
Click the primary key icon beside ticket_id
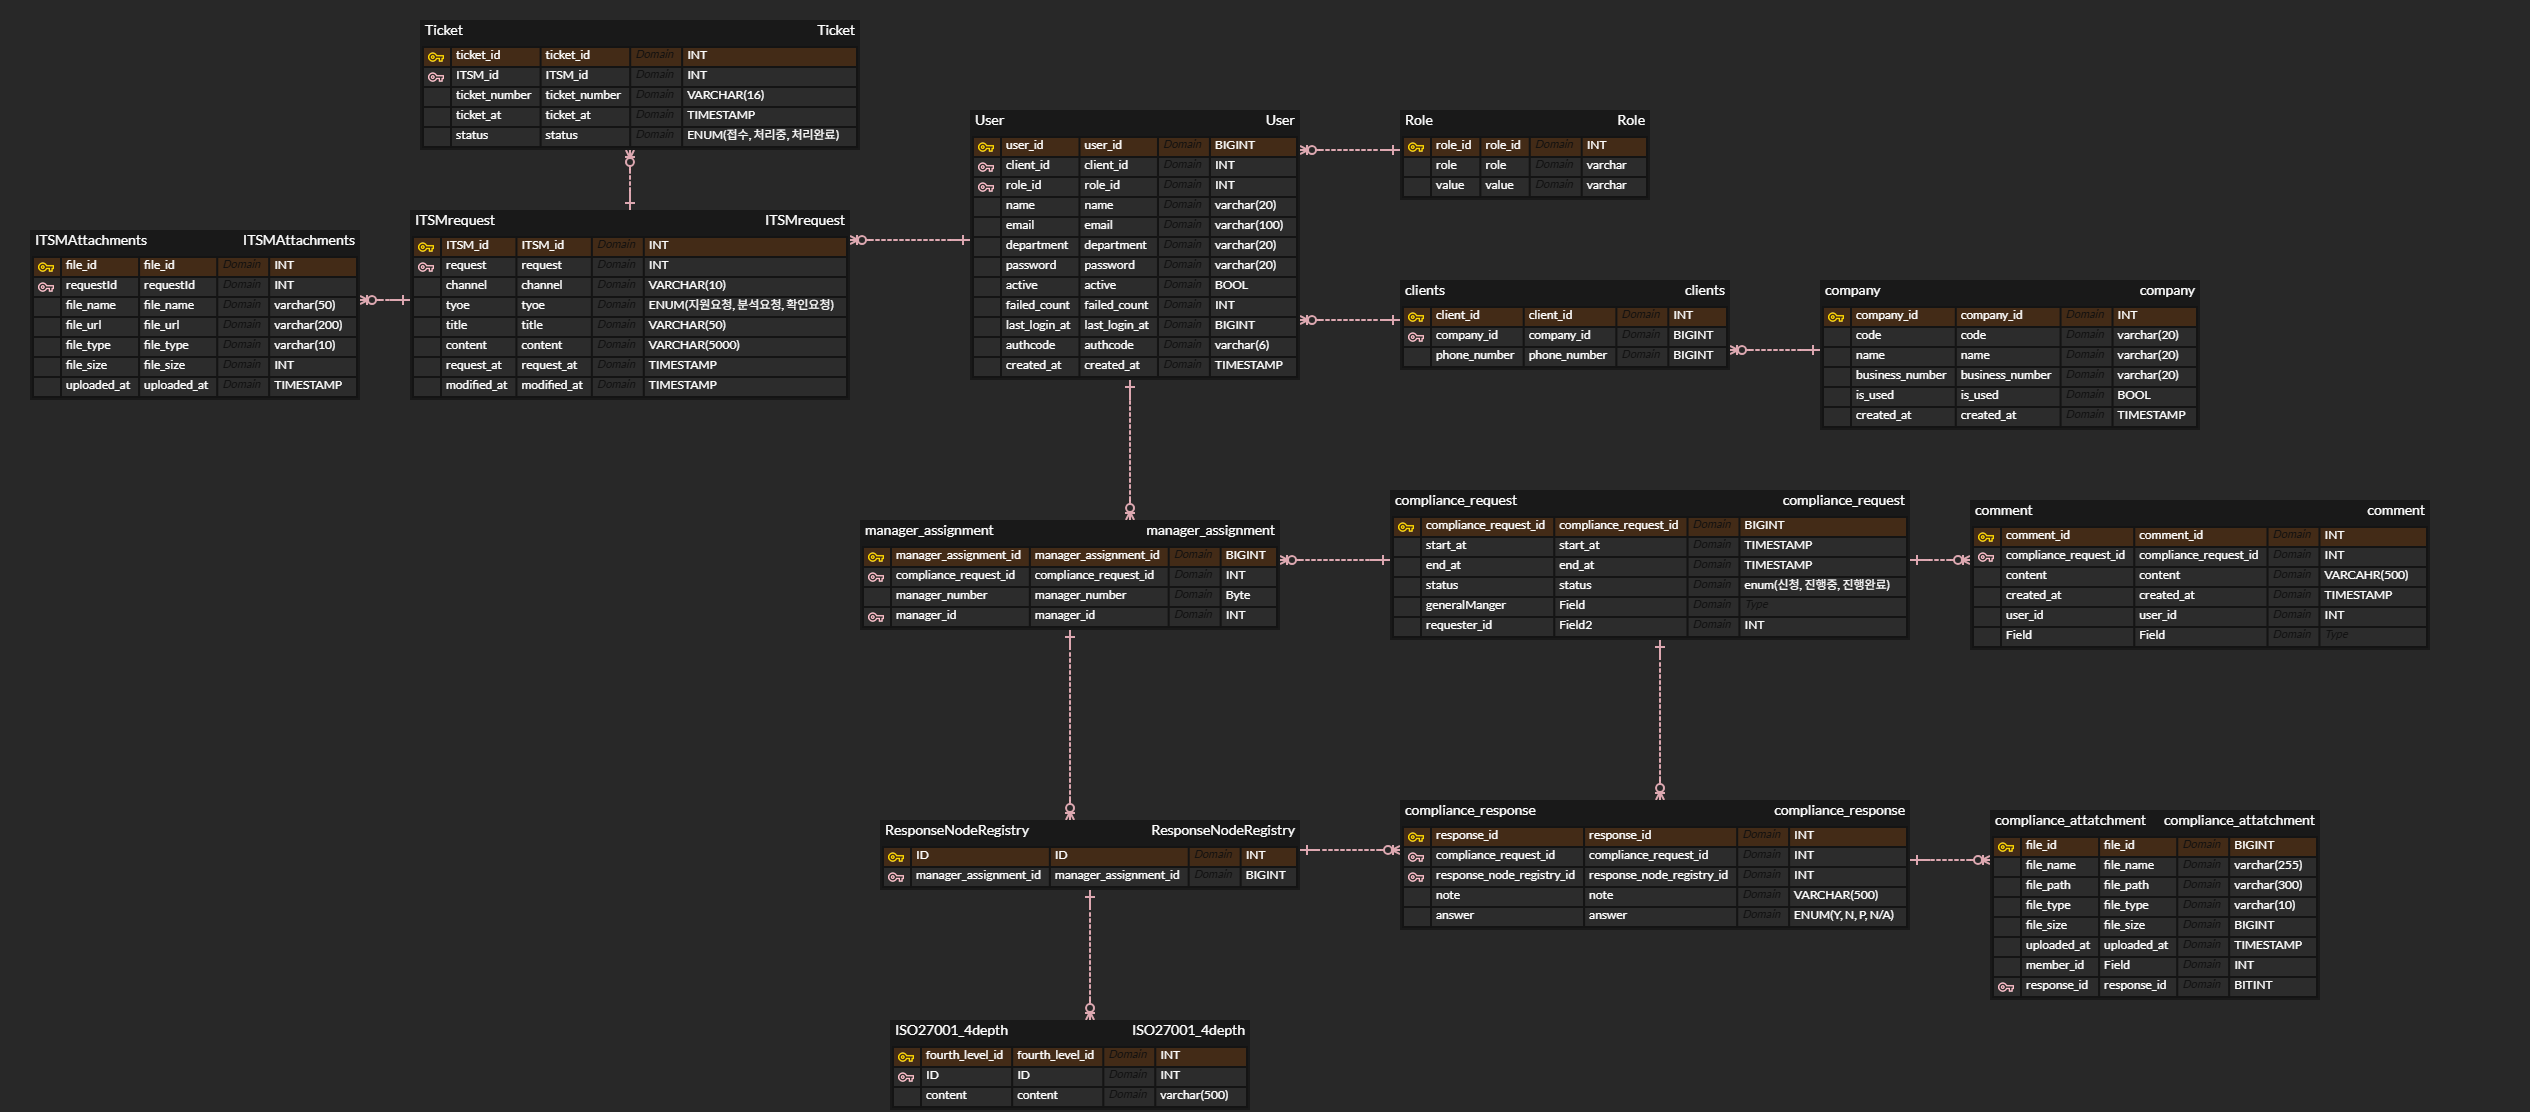click(436, 57)
